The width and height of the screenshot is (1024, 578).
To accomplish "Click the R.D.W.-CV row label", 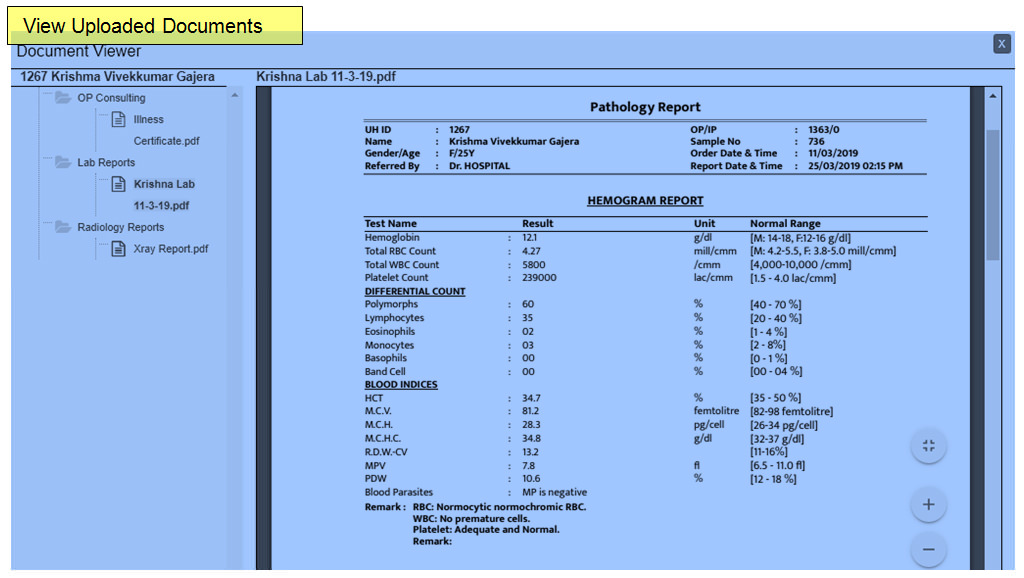I will pos(386,452).
